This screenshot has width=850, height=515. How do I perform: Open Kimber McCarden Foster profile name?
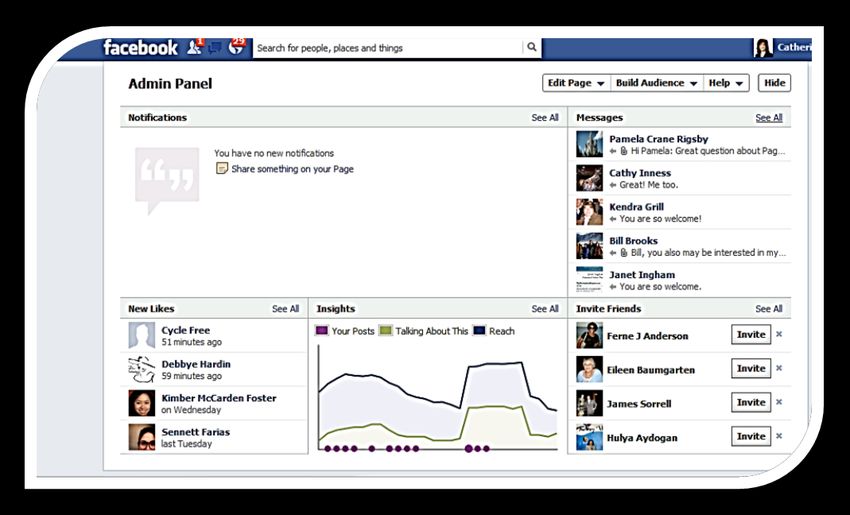(219, 398)
